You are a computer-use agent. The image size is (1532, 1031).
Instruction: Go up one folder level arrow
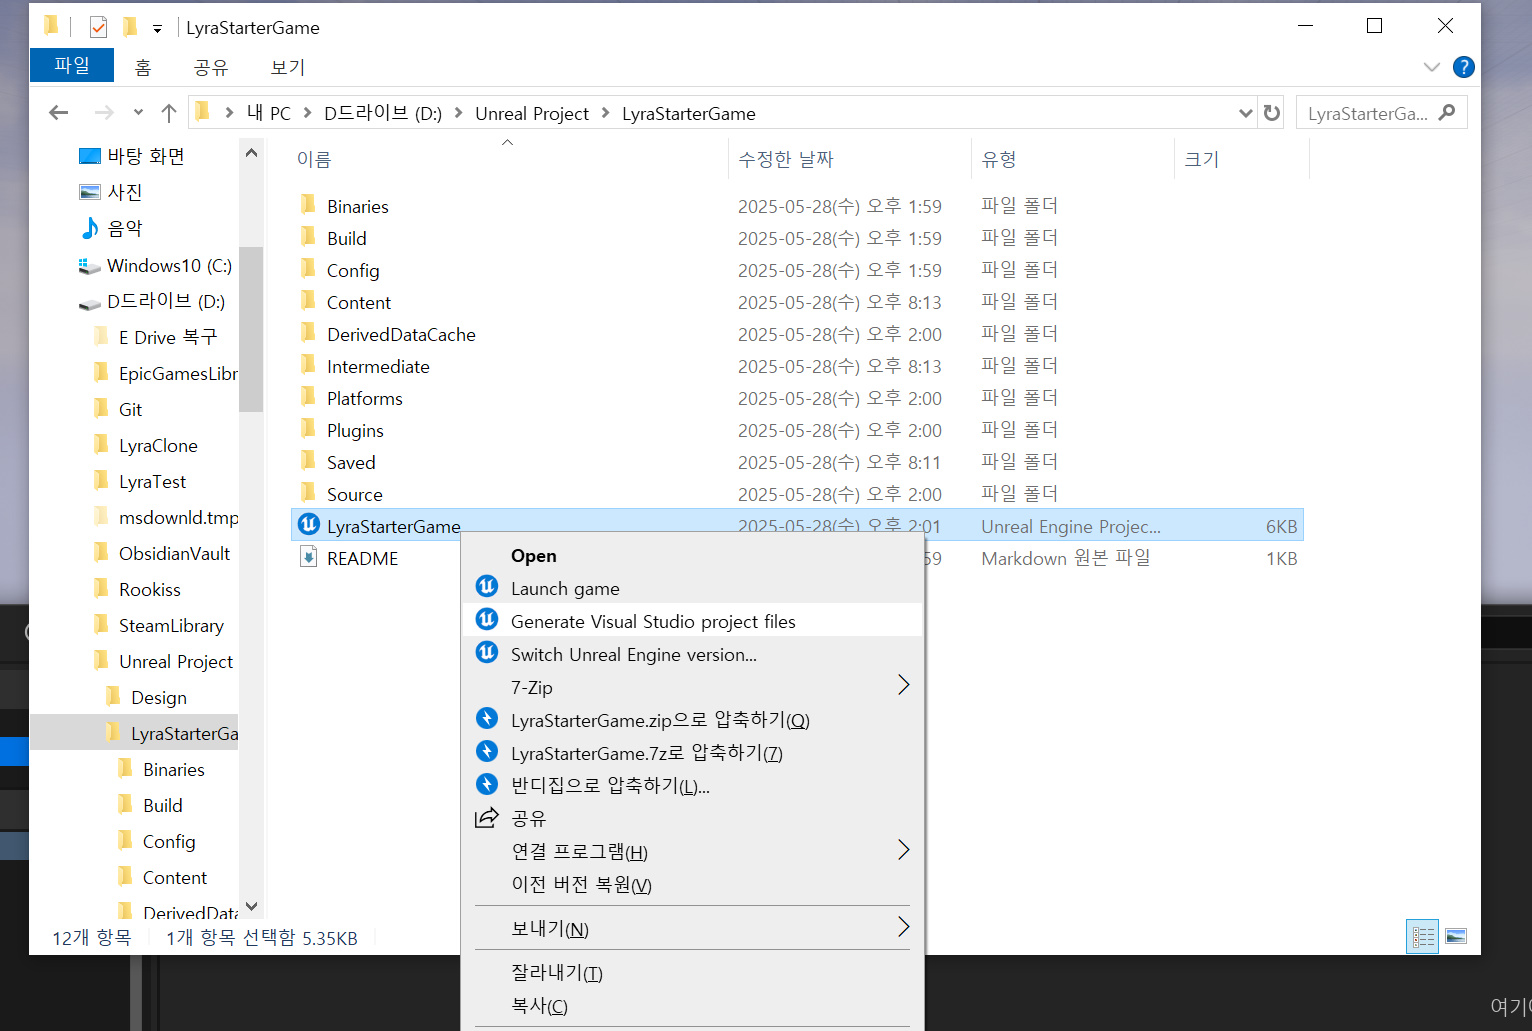(x=169, y=113)
